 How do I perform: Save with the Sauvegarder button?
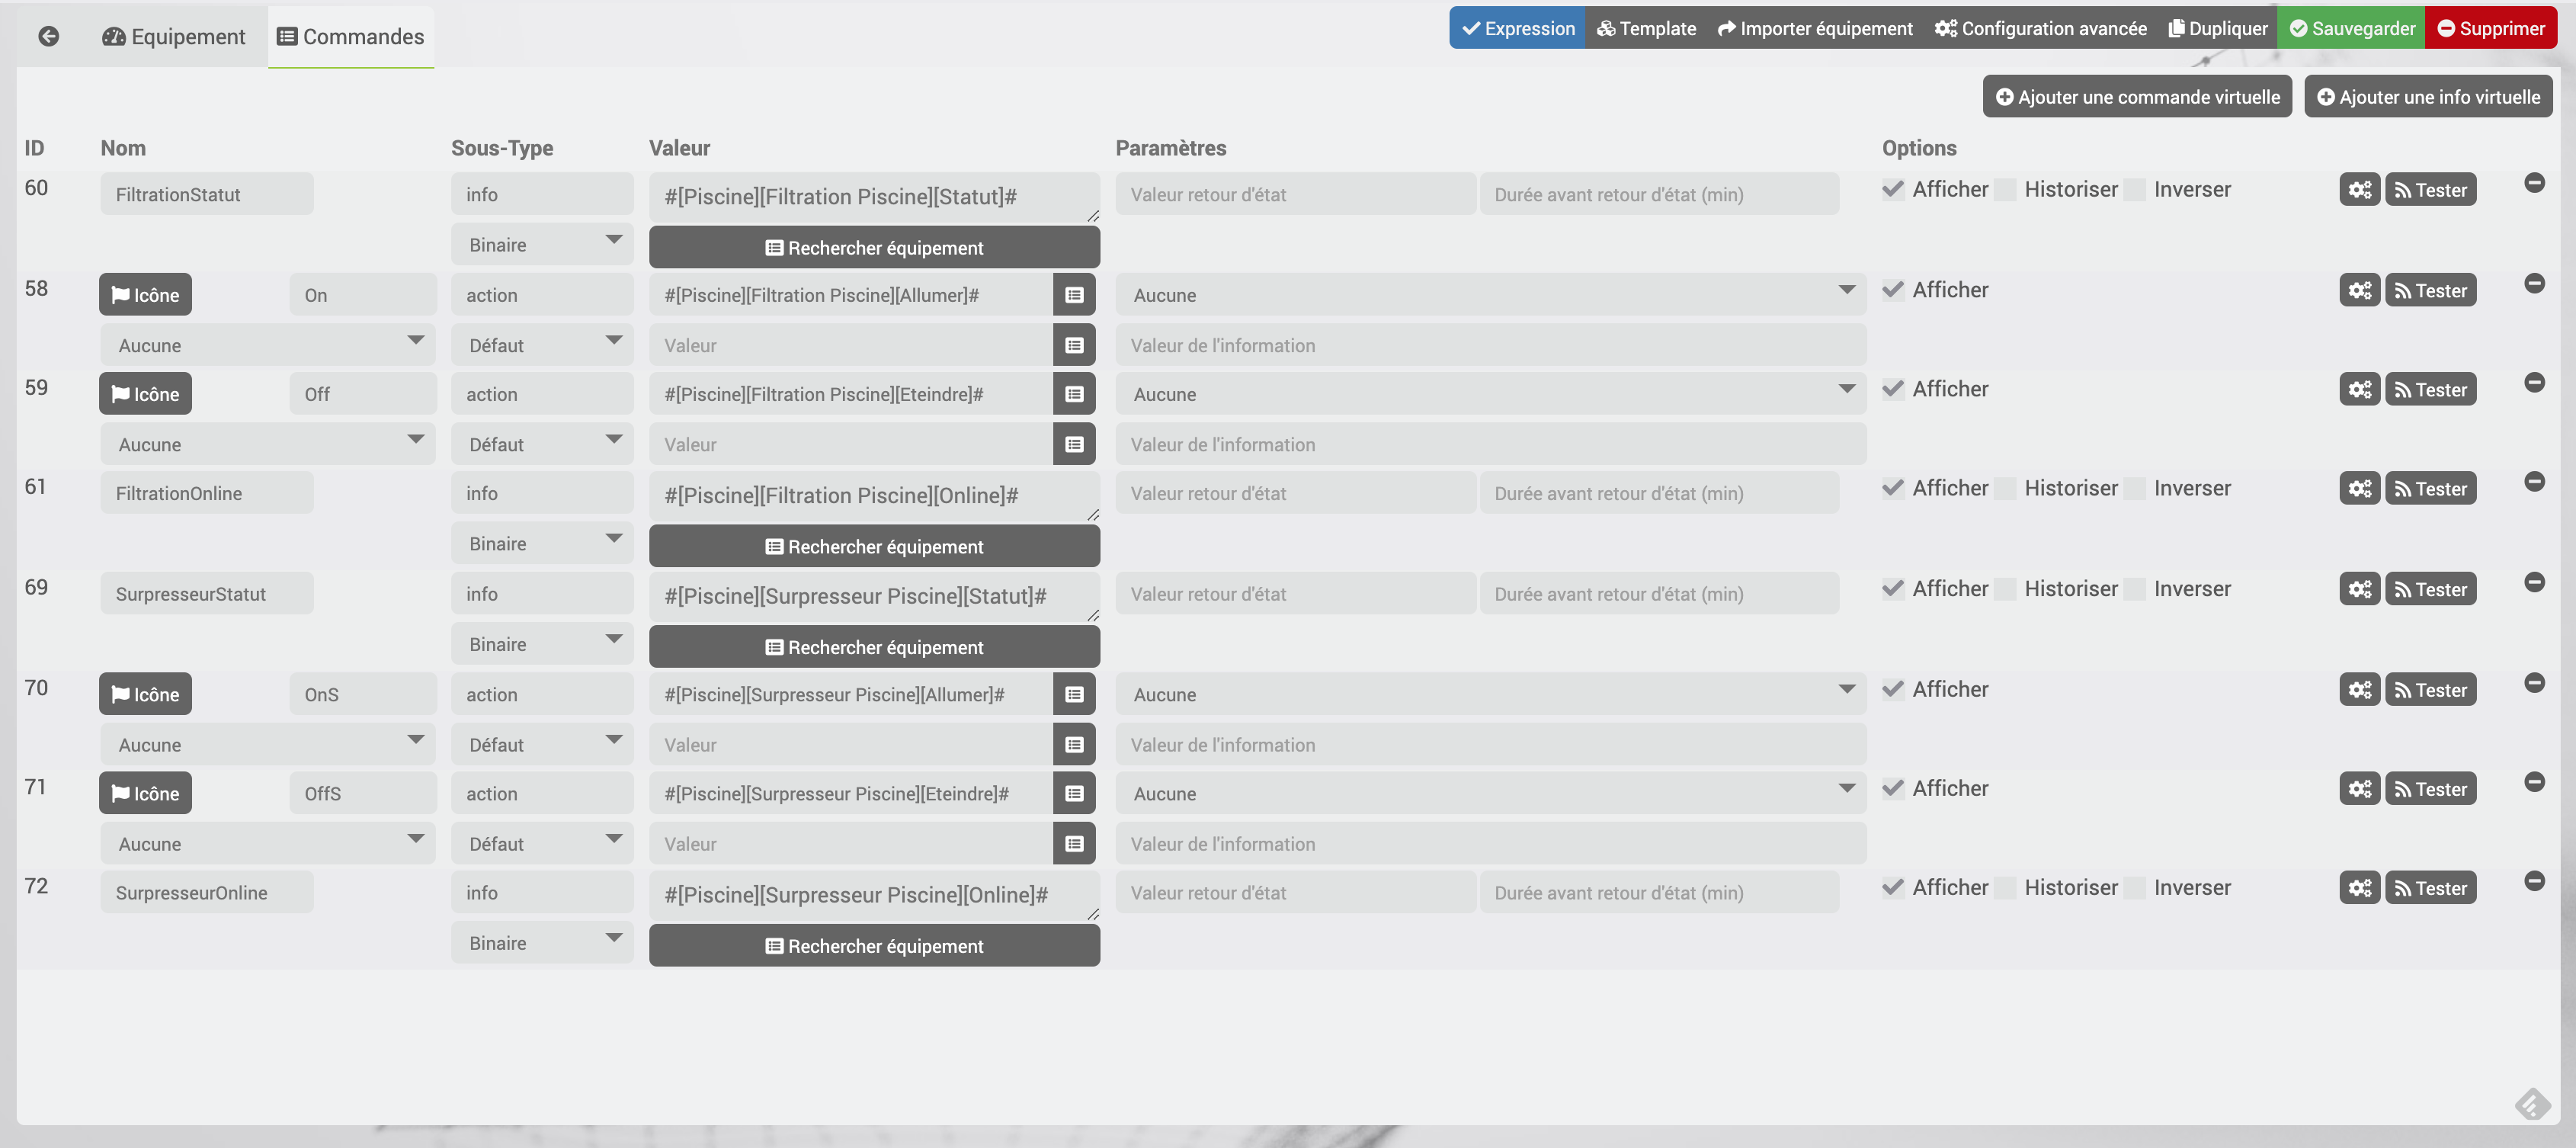coord(2352,28)
